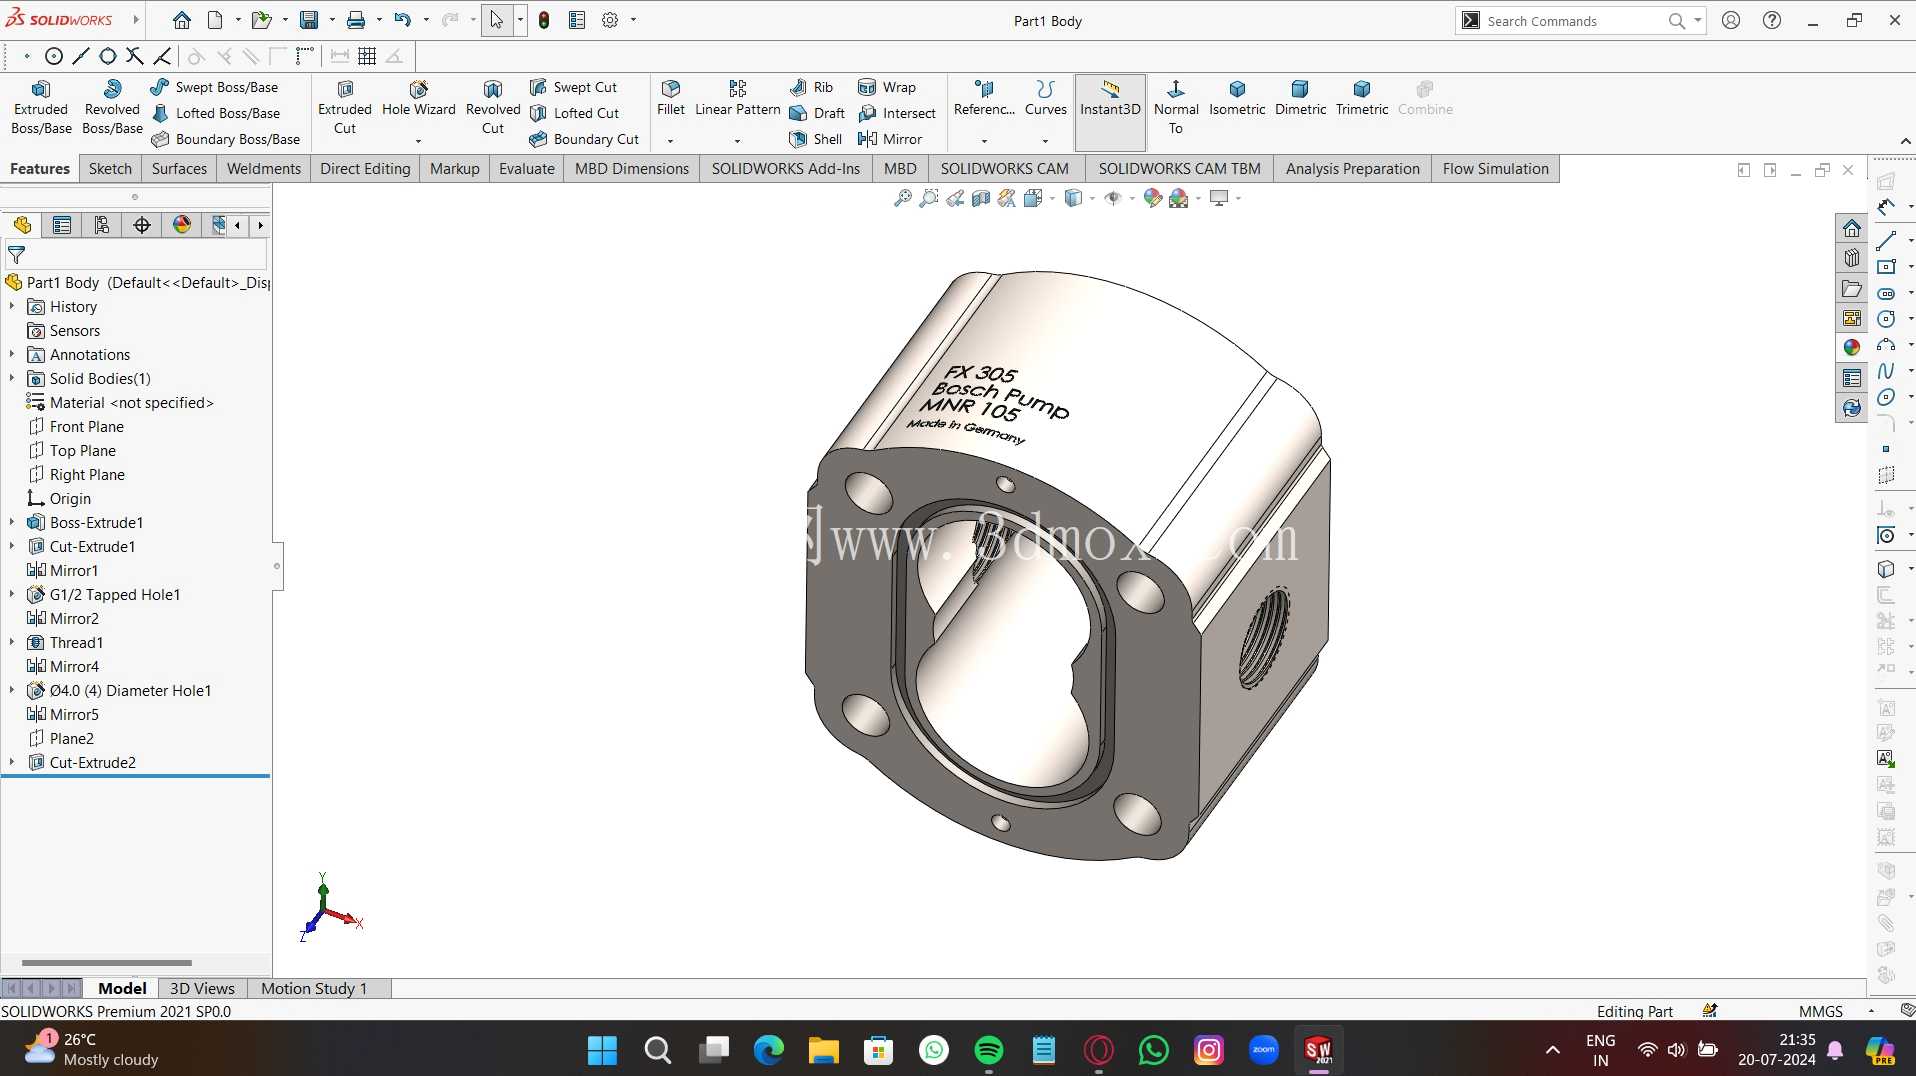Select the Revolved Boss/Base tool
The width and height of the screenshot is (1916, 1076).
pos(112,107)
